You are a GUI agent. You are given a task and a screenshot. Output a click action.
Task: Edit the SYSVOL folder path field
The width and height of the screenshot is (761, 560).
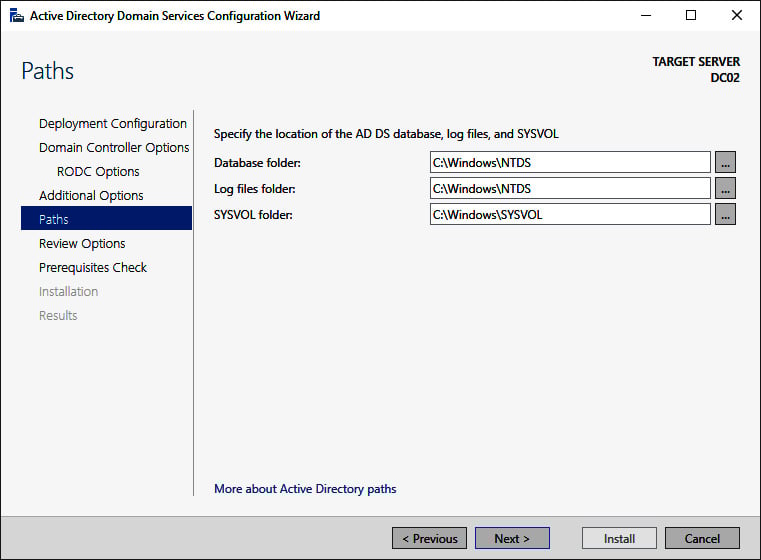click(x=570, y=214)
